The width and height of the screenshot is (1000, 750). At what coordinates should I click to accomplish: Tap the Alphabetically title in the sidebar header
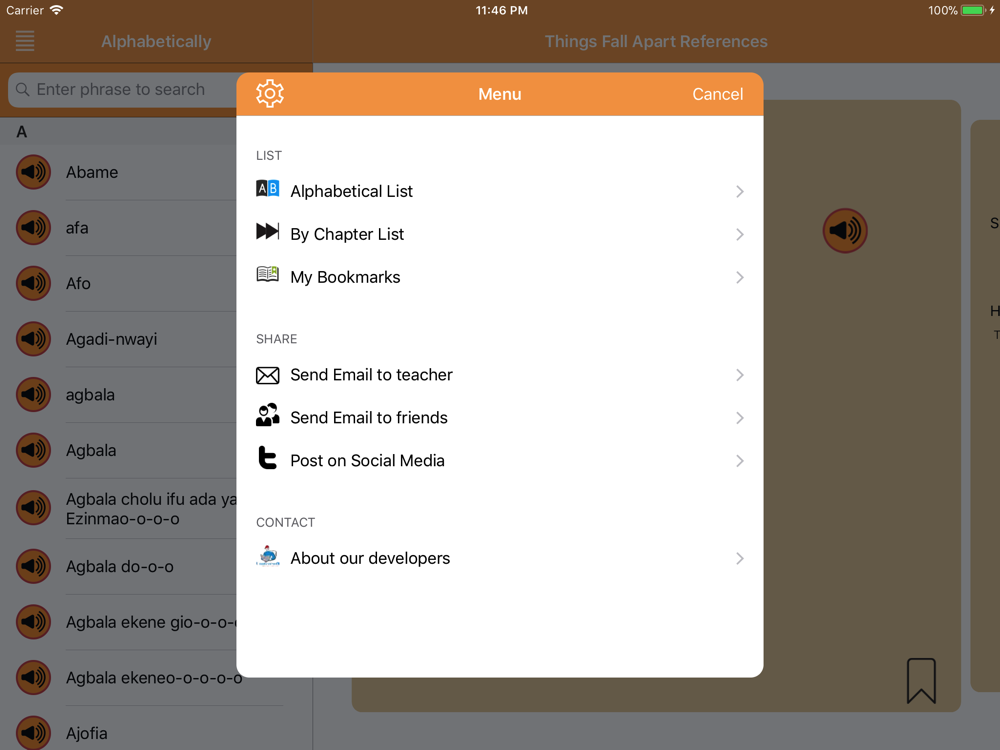(156, 41)
